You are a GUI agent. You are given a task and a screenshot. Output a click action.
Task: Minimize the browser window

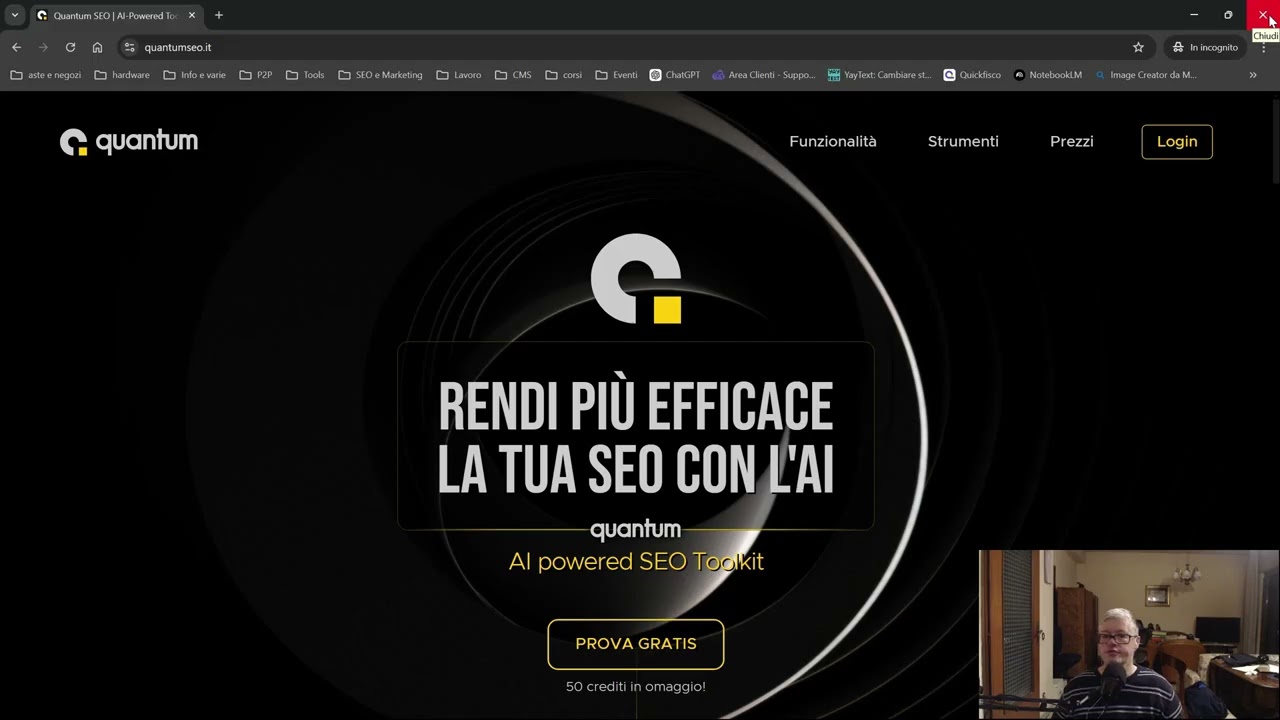click(1194, 15)
